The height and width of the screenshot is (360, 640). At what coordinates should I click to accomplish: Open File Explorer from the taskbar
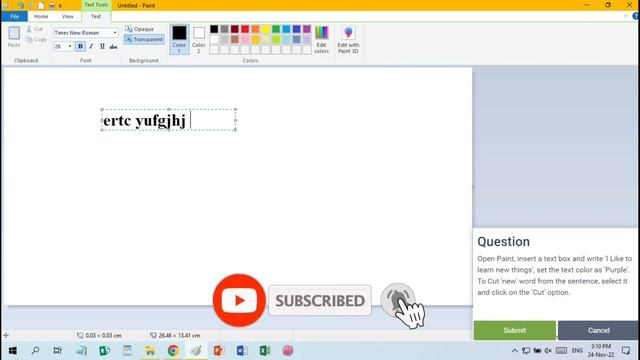(150, 351)
